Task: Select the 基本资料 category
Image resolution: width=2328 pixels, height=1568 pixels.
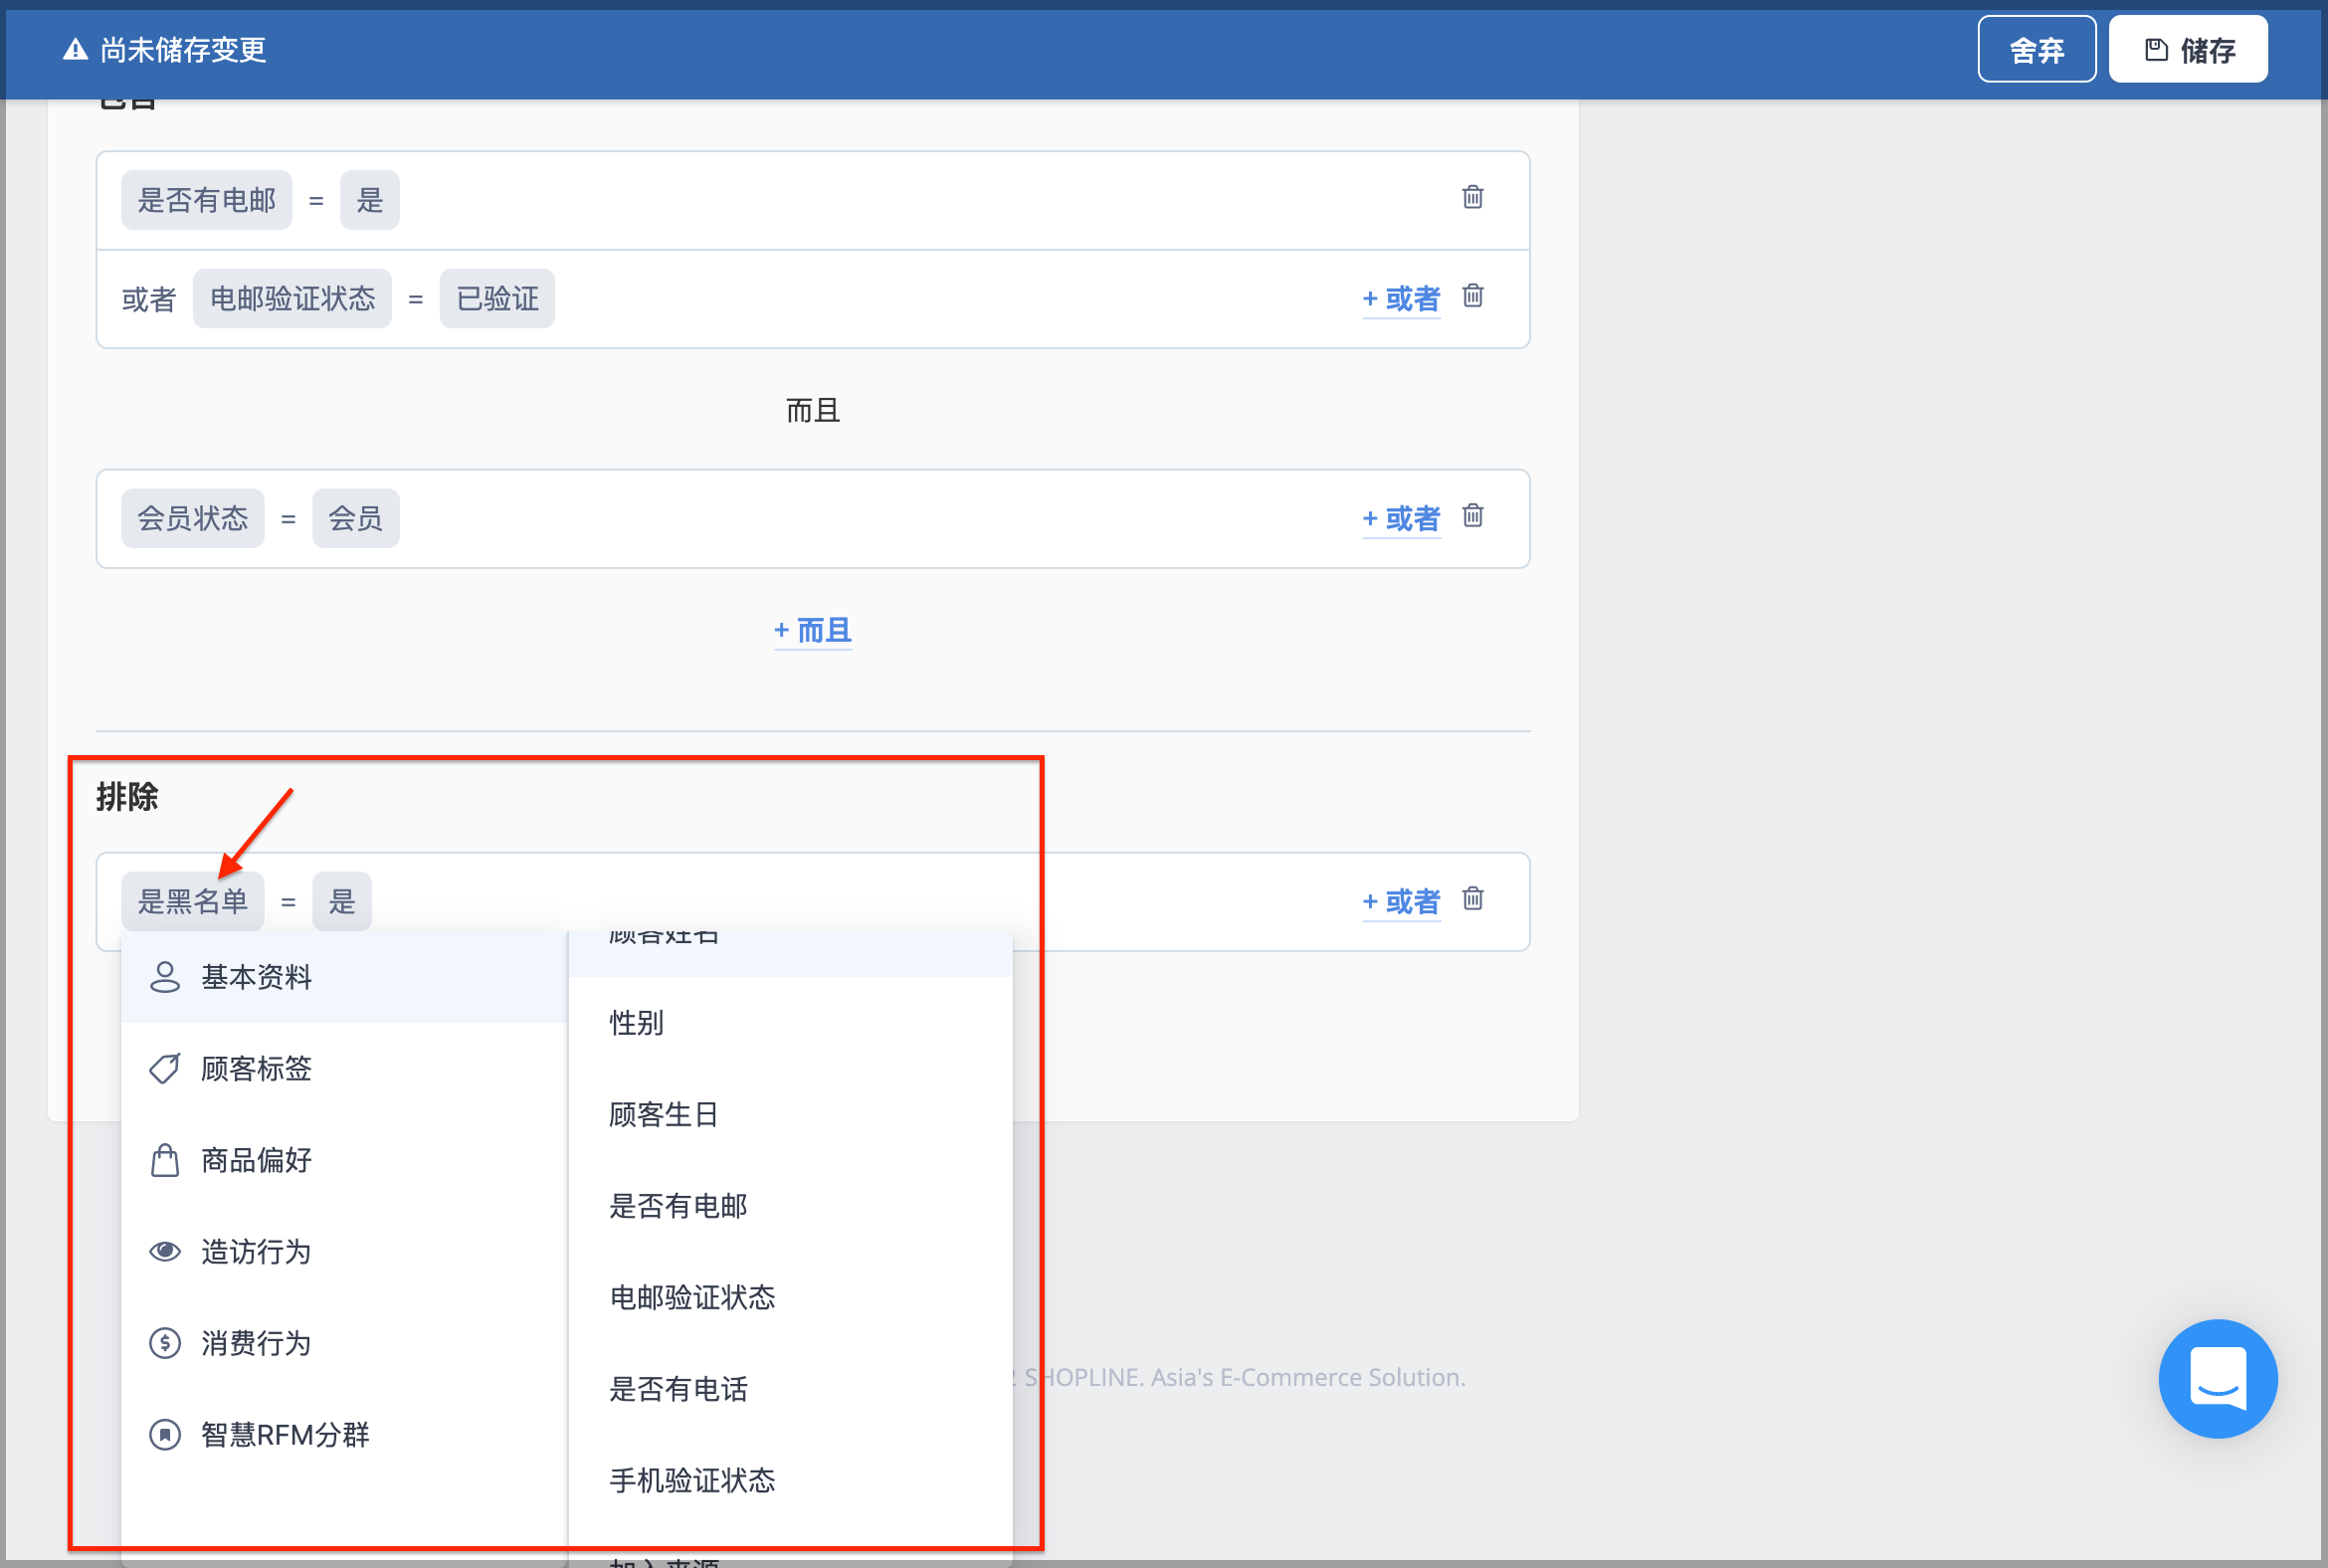Action: pyautogui.click(x=344, y=977)
